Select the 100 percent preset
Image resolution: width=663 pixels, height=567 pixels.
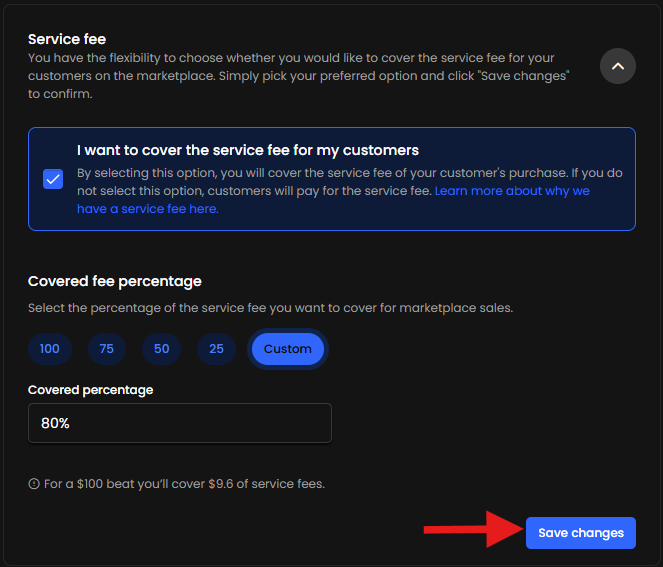tap(49, 349)
